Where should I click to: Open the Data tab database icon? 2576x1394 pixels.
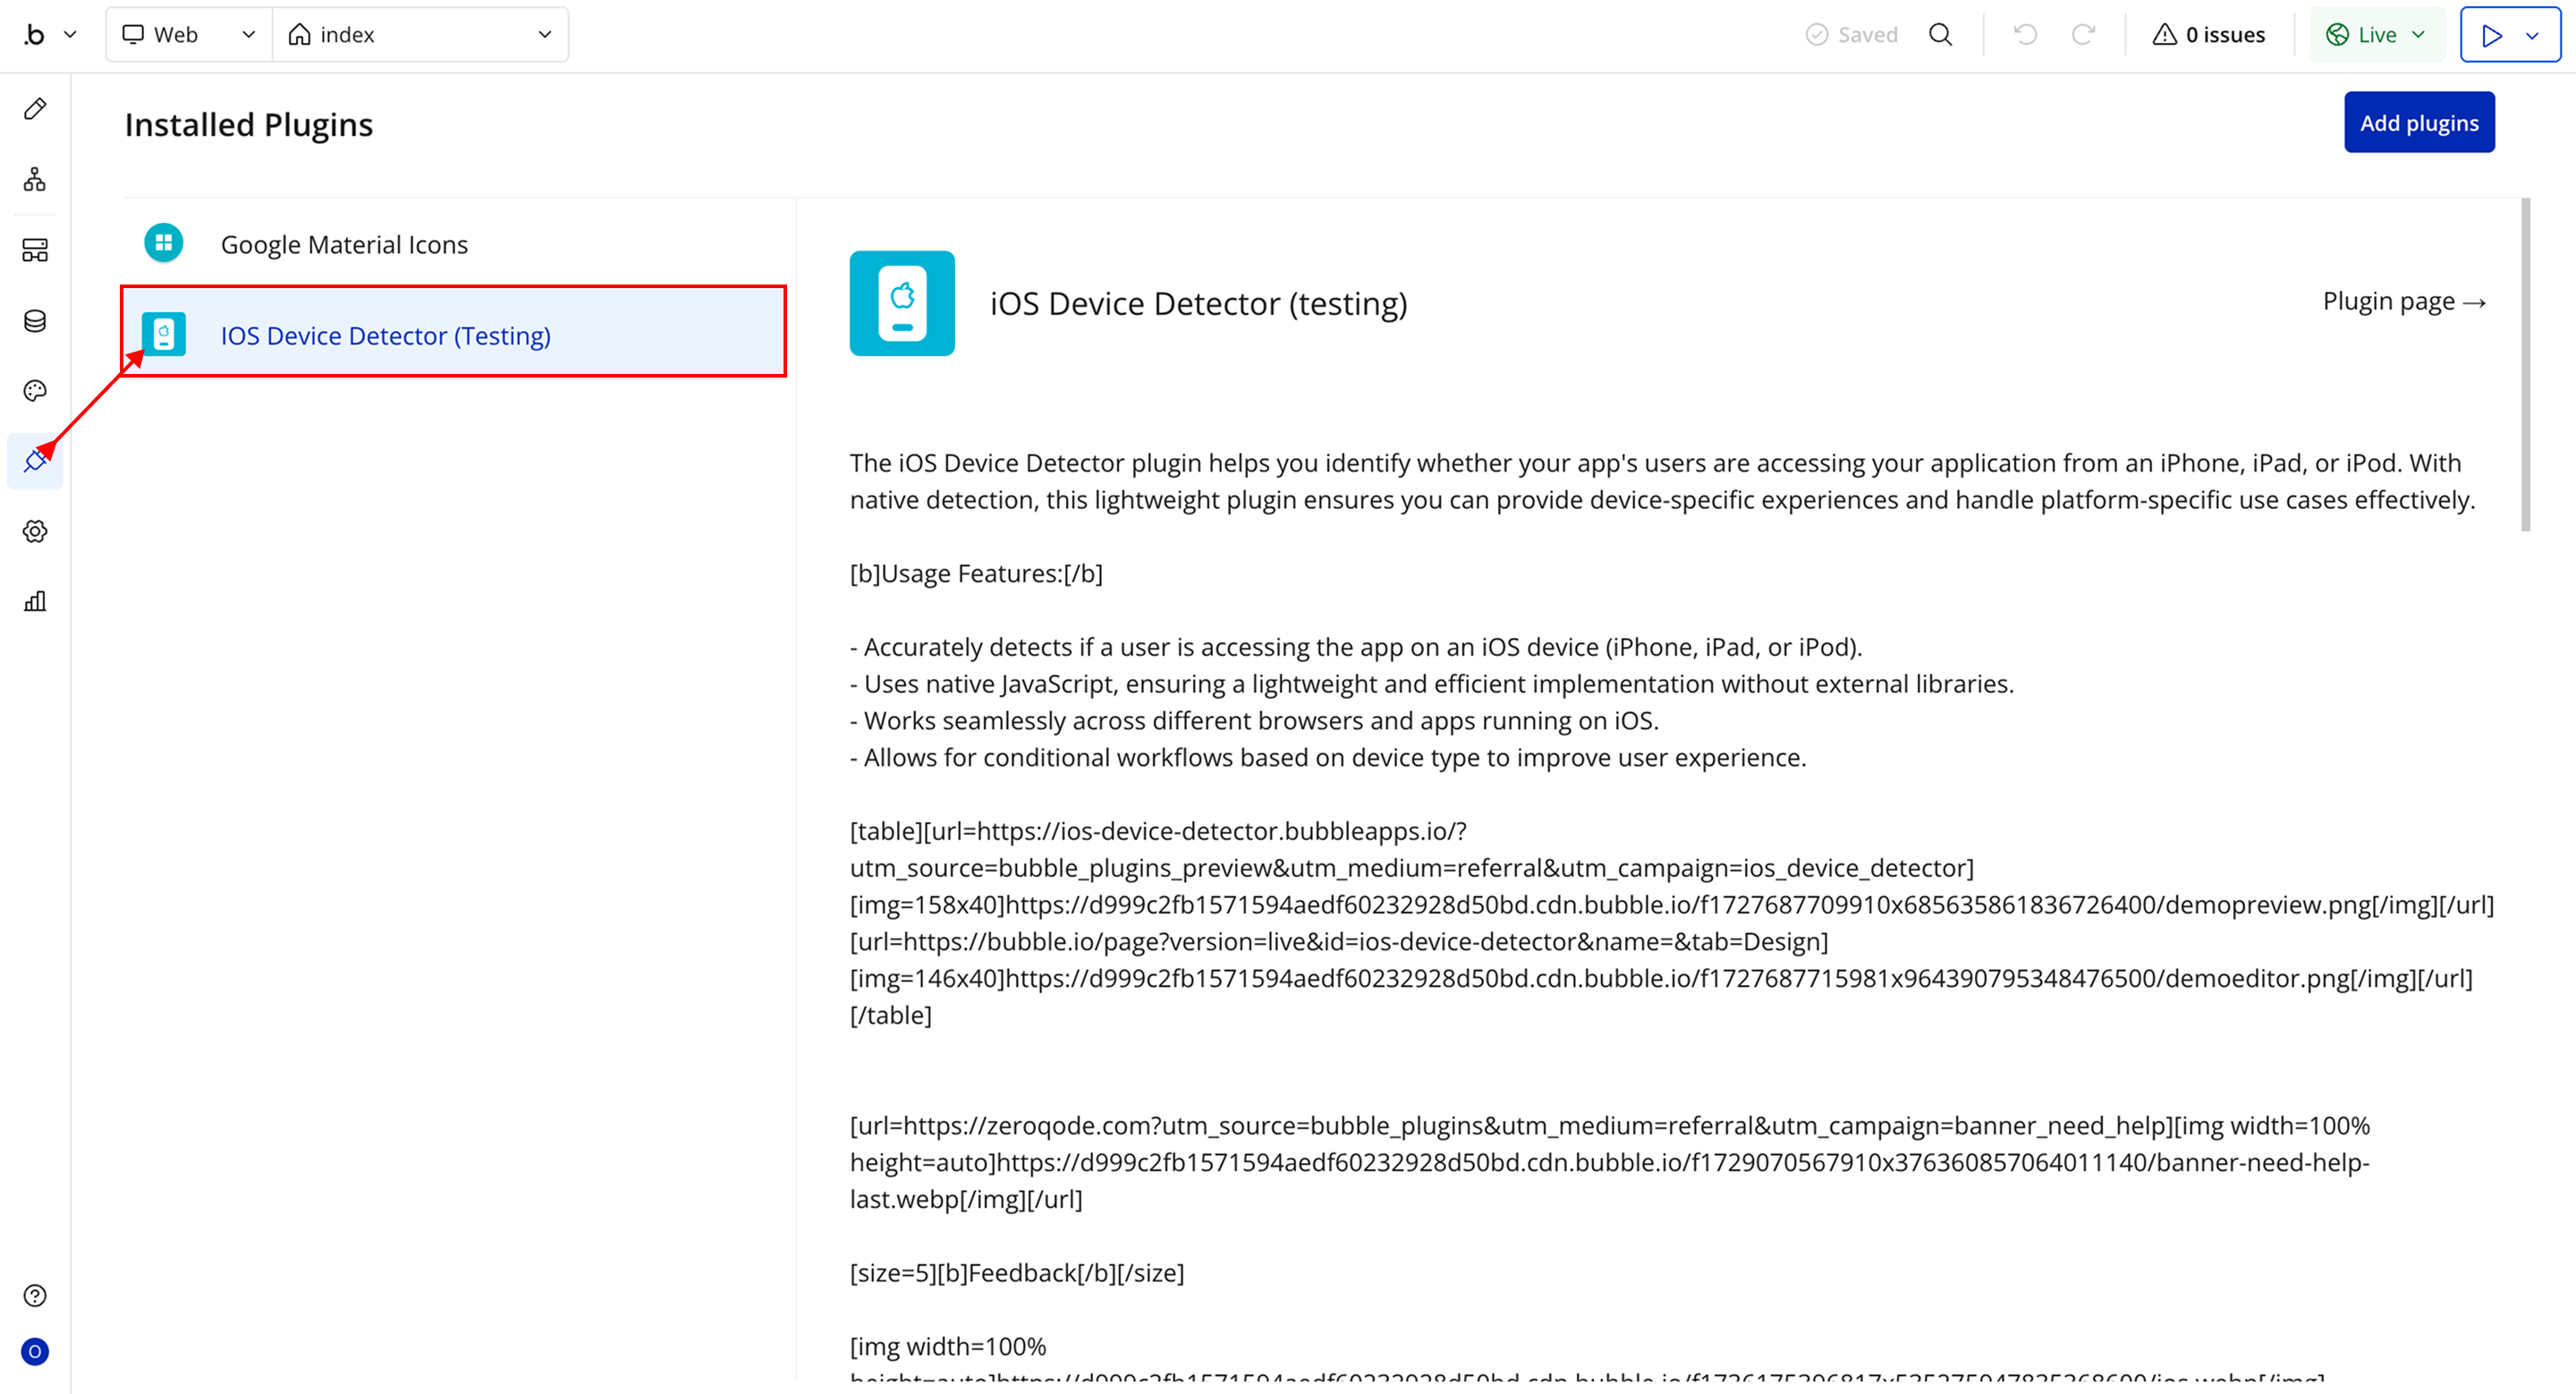35,321
